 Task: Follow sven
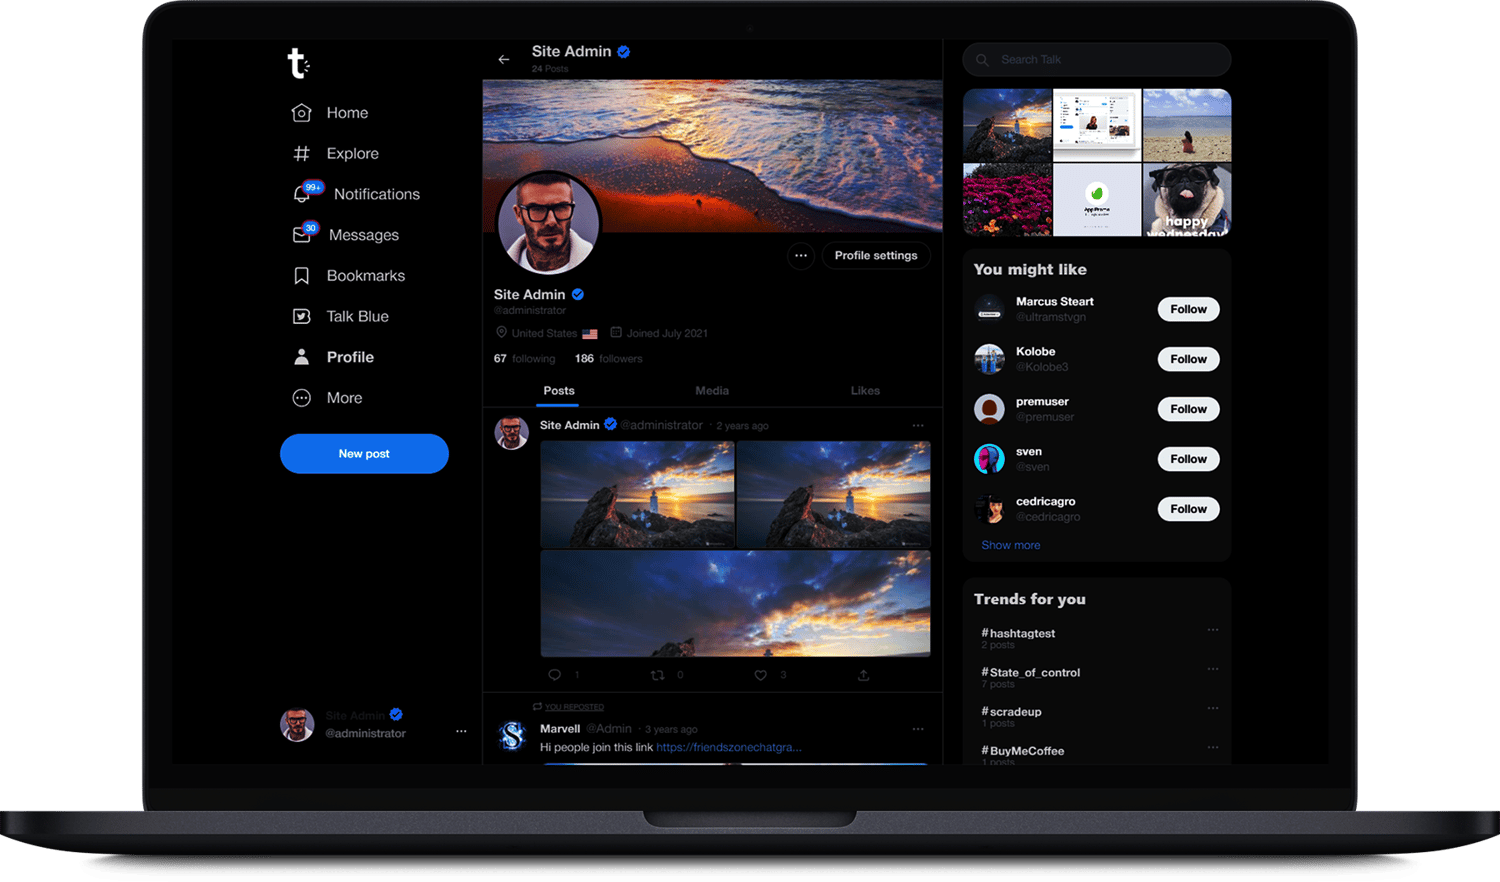coord(1189,459)
